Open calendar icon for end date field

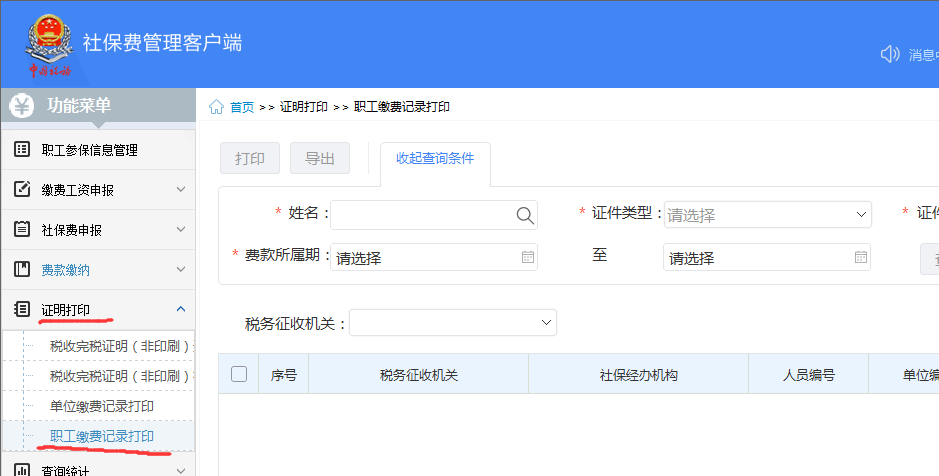click(x=860, y=257)
